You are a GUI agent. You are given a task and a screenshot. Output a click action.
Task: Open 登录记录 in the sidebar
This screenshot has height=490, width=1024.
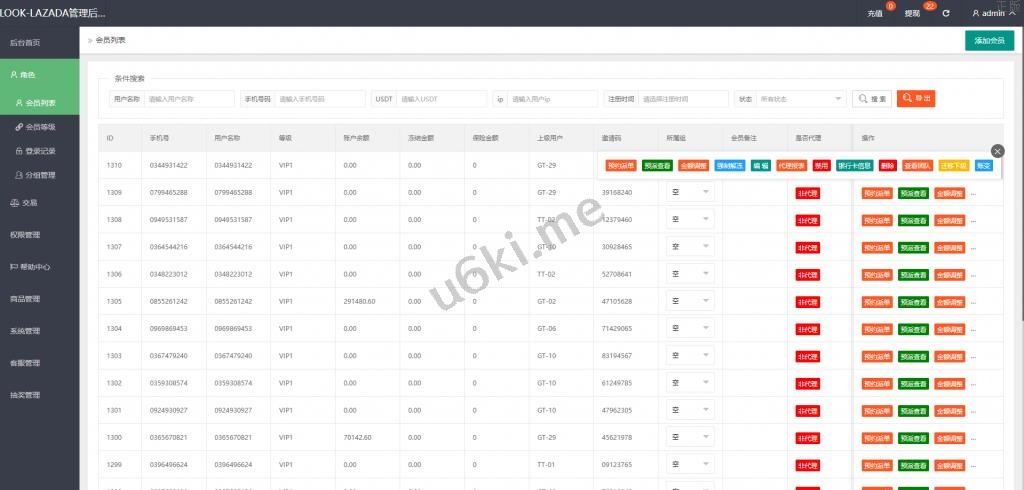(41, 151)
